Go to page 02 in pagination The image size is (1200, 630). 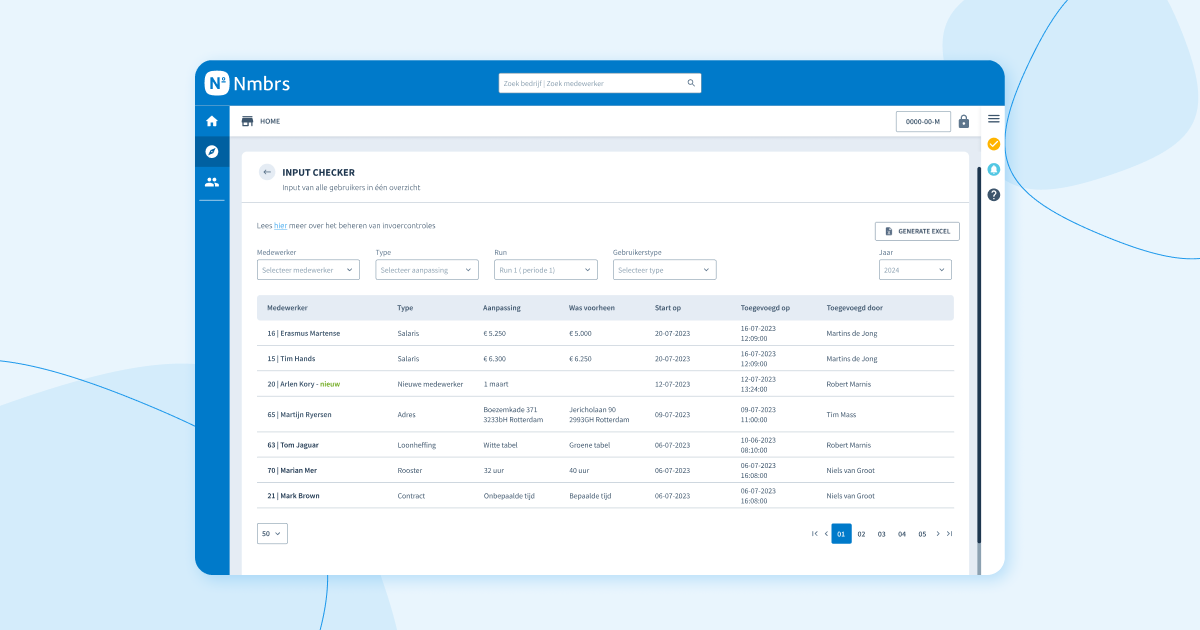(861, 534)
